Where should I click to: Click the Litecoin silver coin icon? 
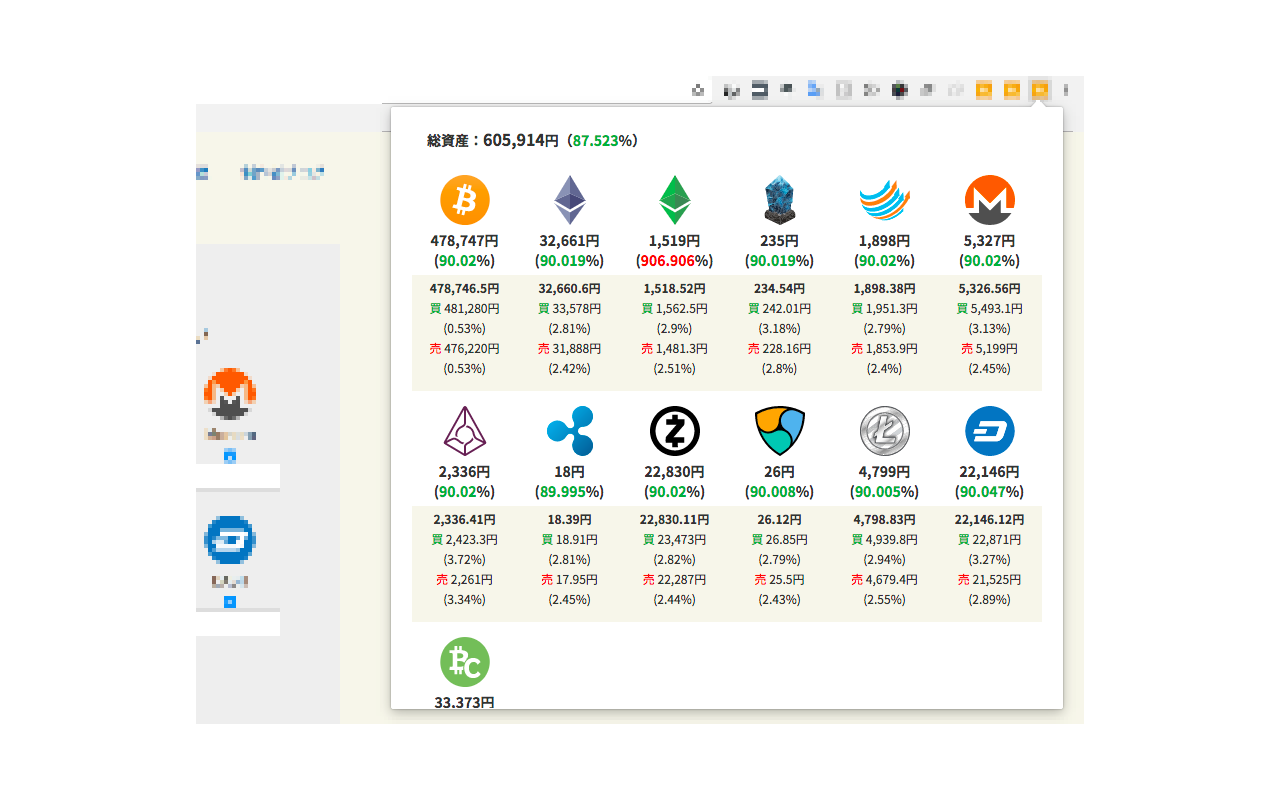click(885, 431)
